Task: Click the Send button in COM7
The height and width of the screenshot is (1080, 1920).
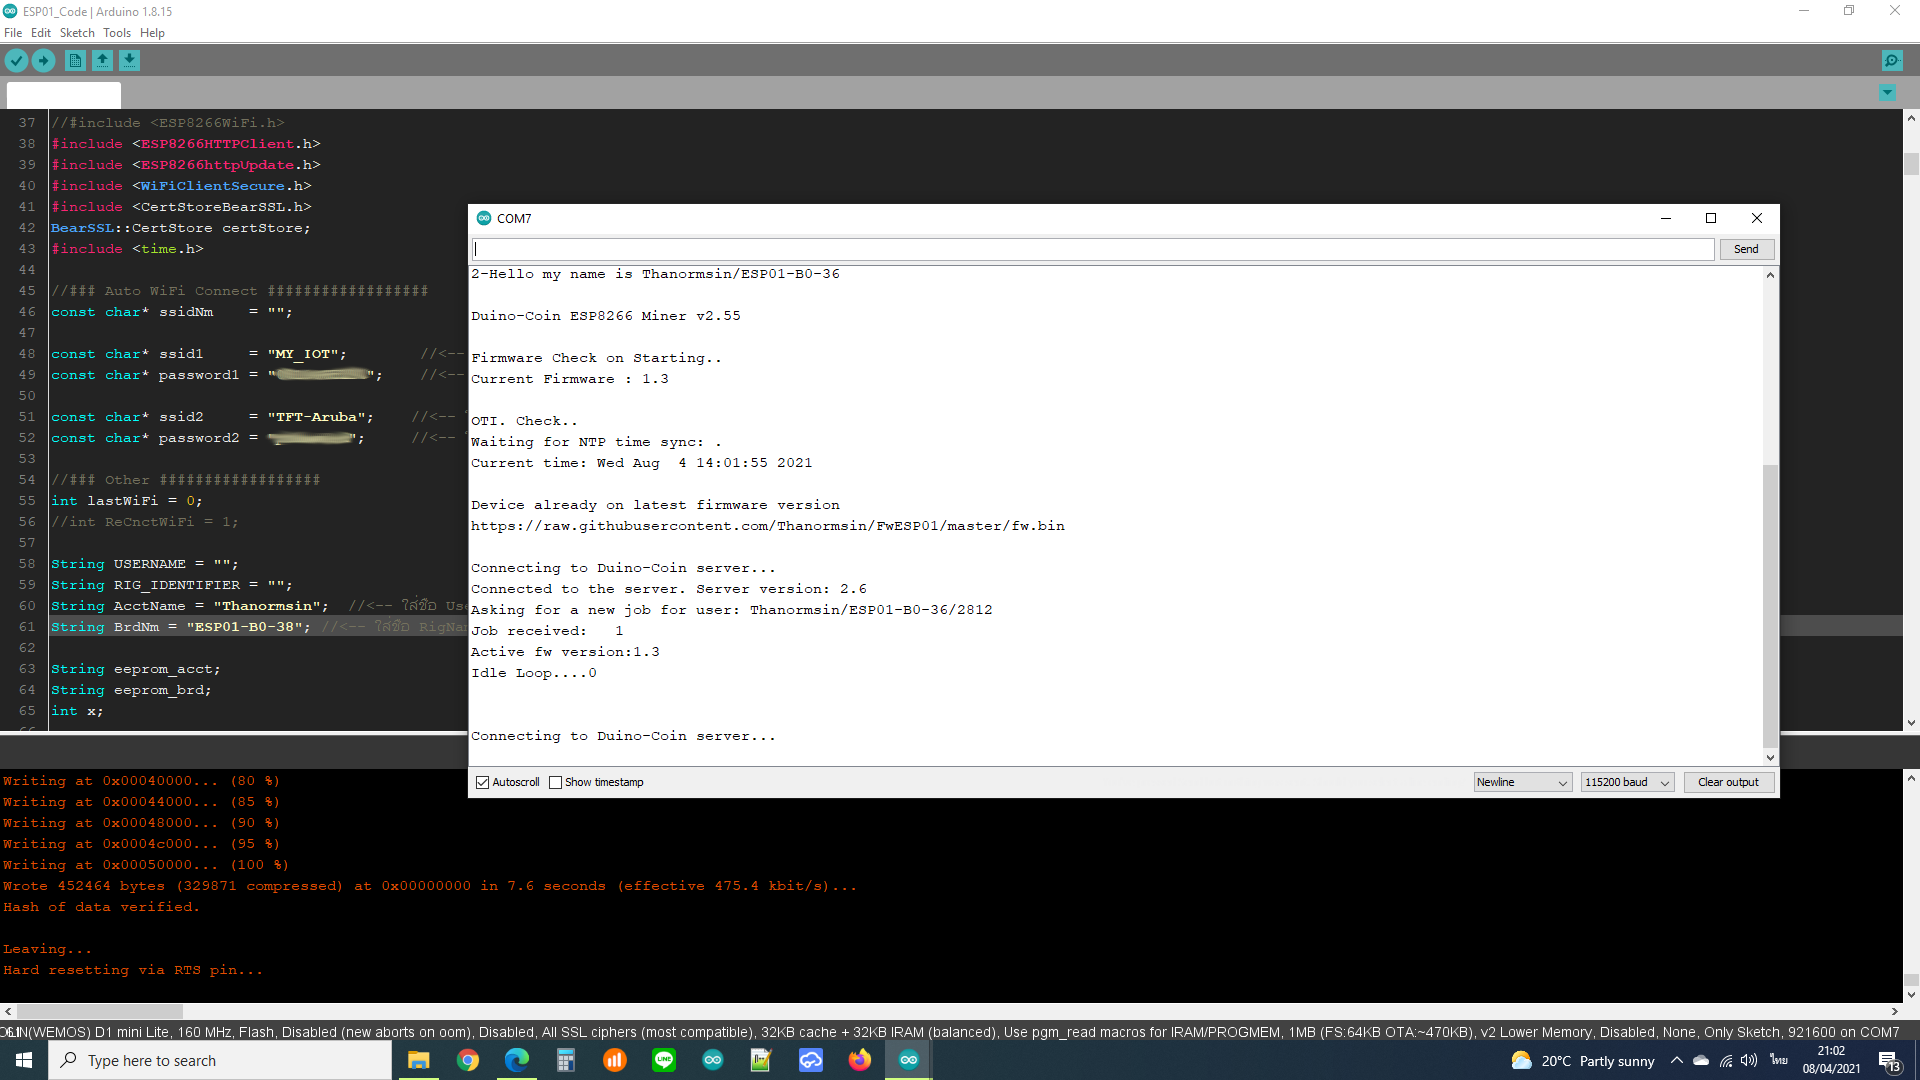Action: click(x=1746, y=249)
